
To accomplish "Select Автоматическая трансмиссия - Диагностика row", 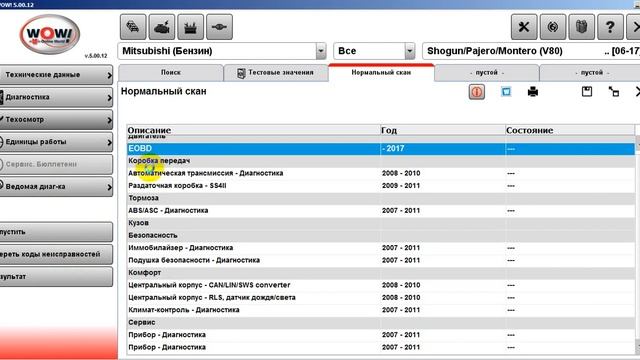I will (x=380, y=173).
